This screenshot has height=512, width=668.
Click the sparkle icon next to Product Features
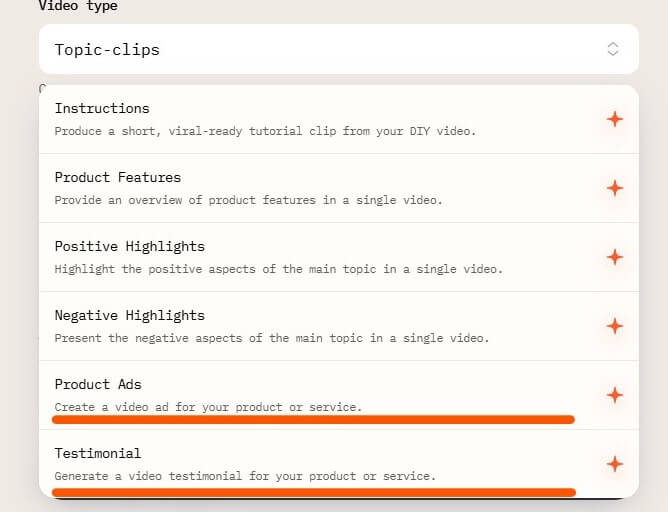(615, 188)
